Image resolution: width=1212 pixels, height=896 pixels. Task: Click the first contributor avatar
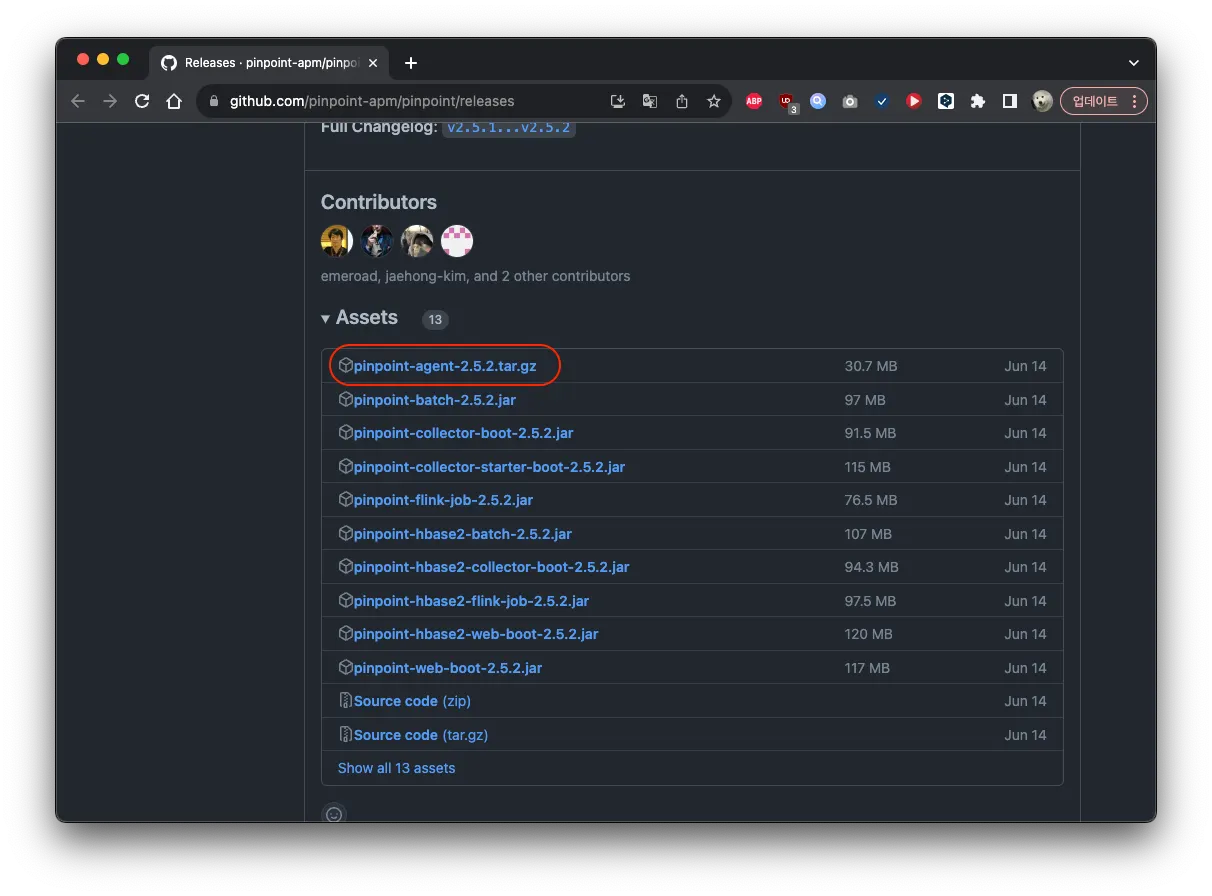click(337, 241)
